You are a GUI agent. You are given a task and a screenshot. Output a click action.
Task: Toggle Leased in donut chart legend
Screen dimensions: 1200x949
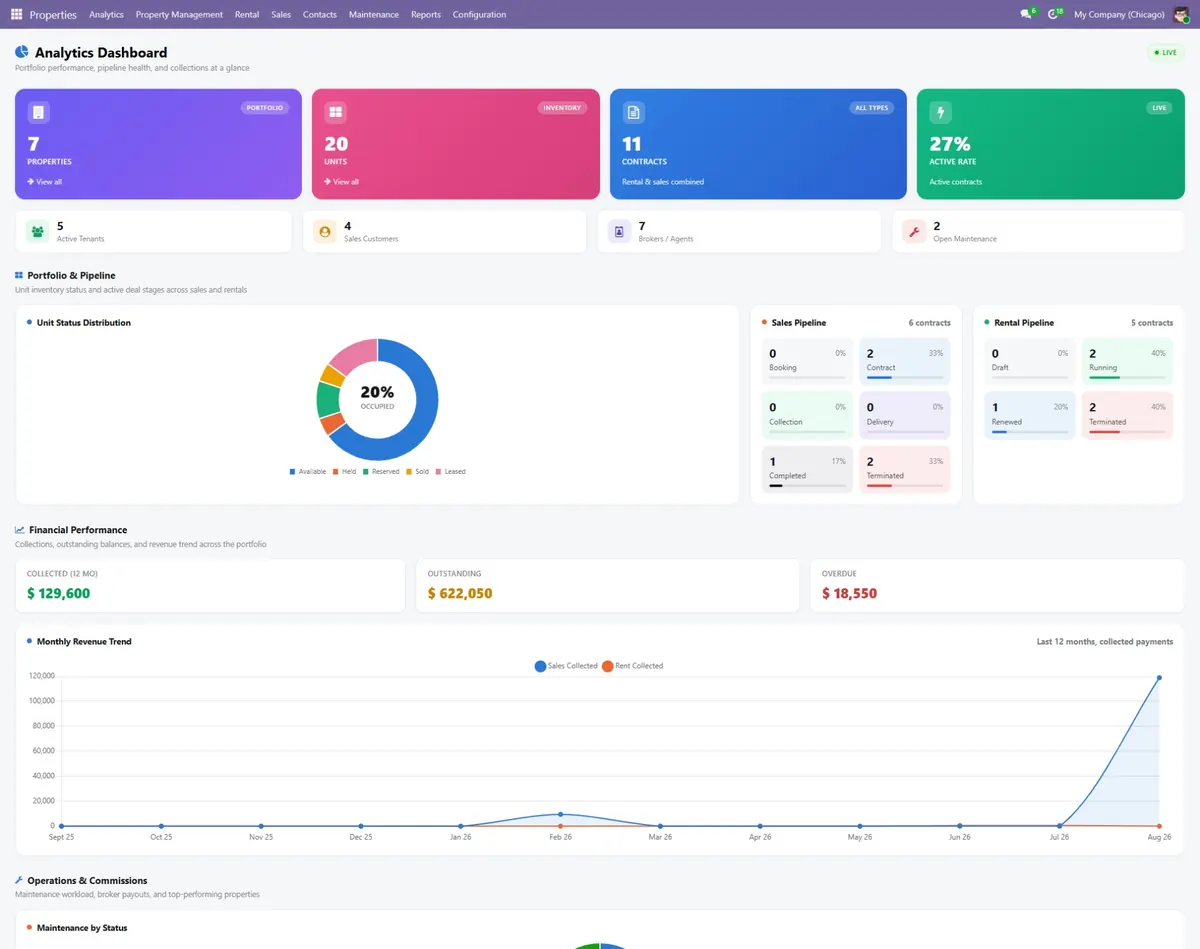[450, 471]
